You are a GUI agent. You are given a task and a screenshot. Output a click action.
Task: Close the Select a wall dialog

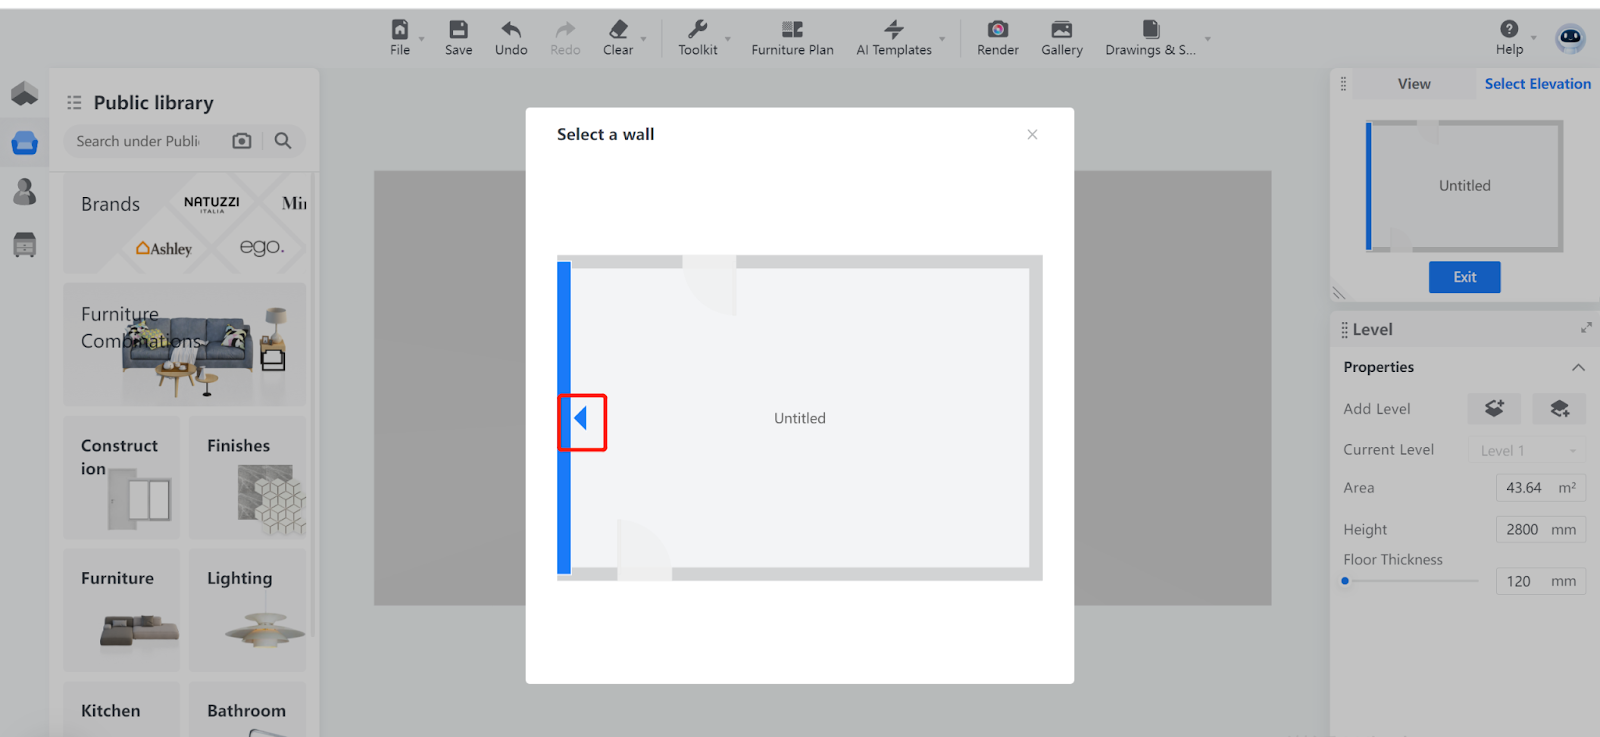tap(1032, 134)
